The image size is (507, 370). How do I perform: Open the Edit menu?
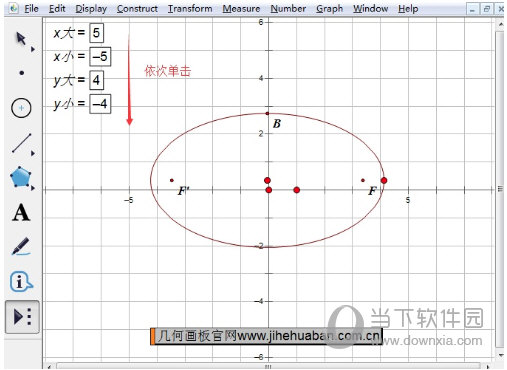click(57, 8)
